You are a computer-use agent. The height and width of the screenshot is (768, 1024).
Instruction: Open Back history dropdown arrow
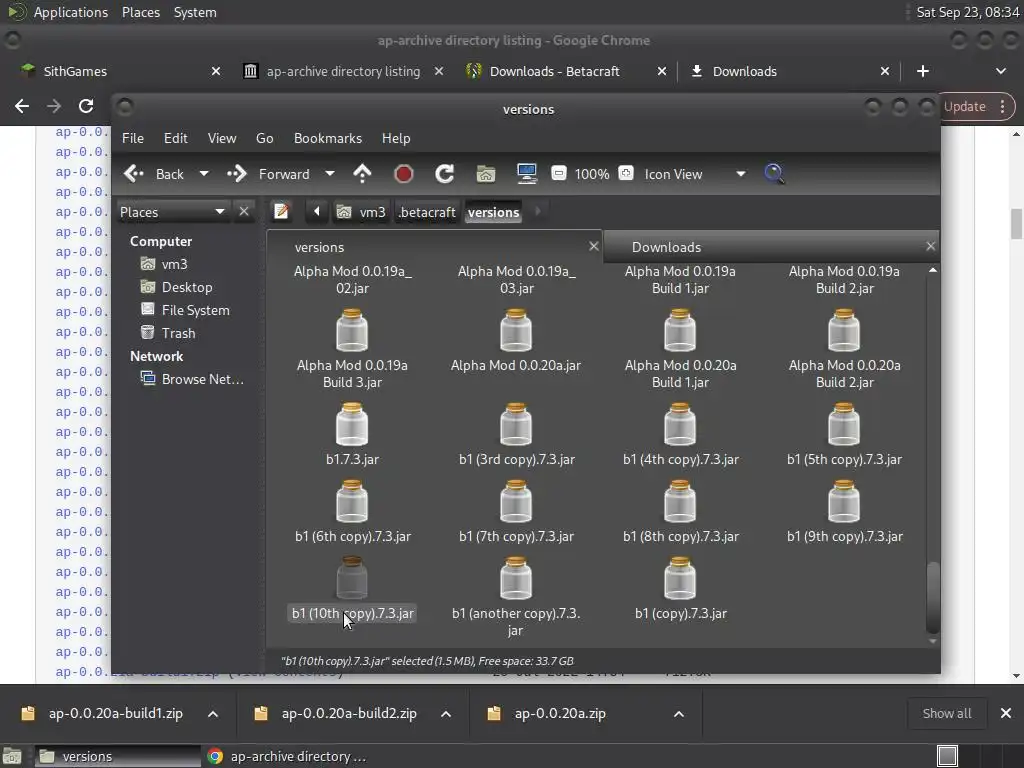click(x=204, y=174)
